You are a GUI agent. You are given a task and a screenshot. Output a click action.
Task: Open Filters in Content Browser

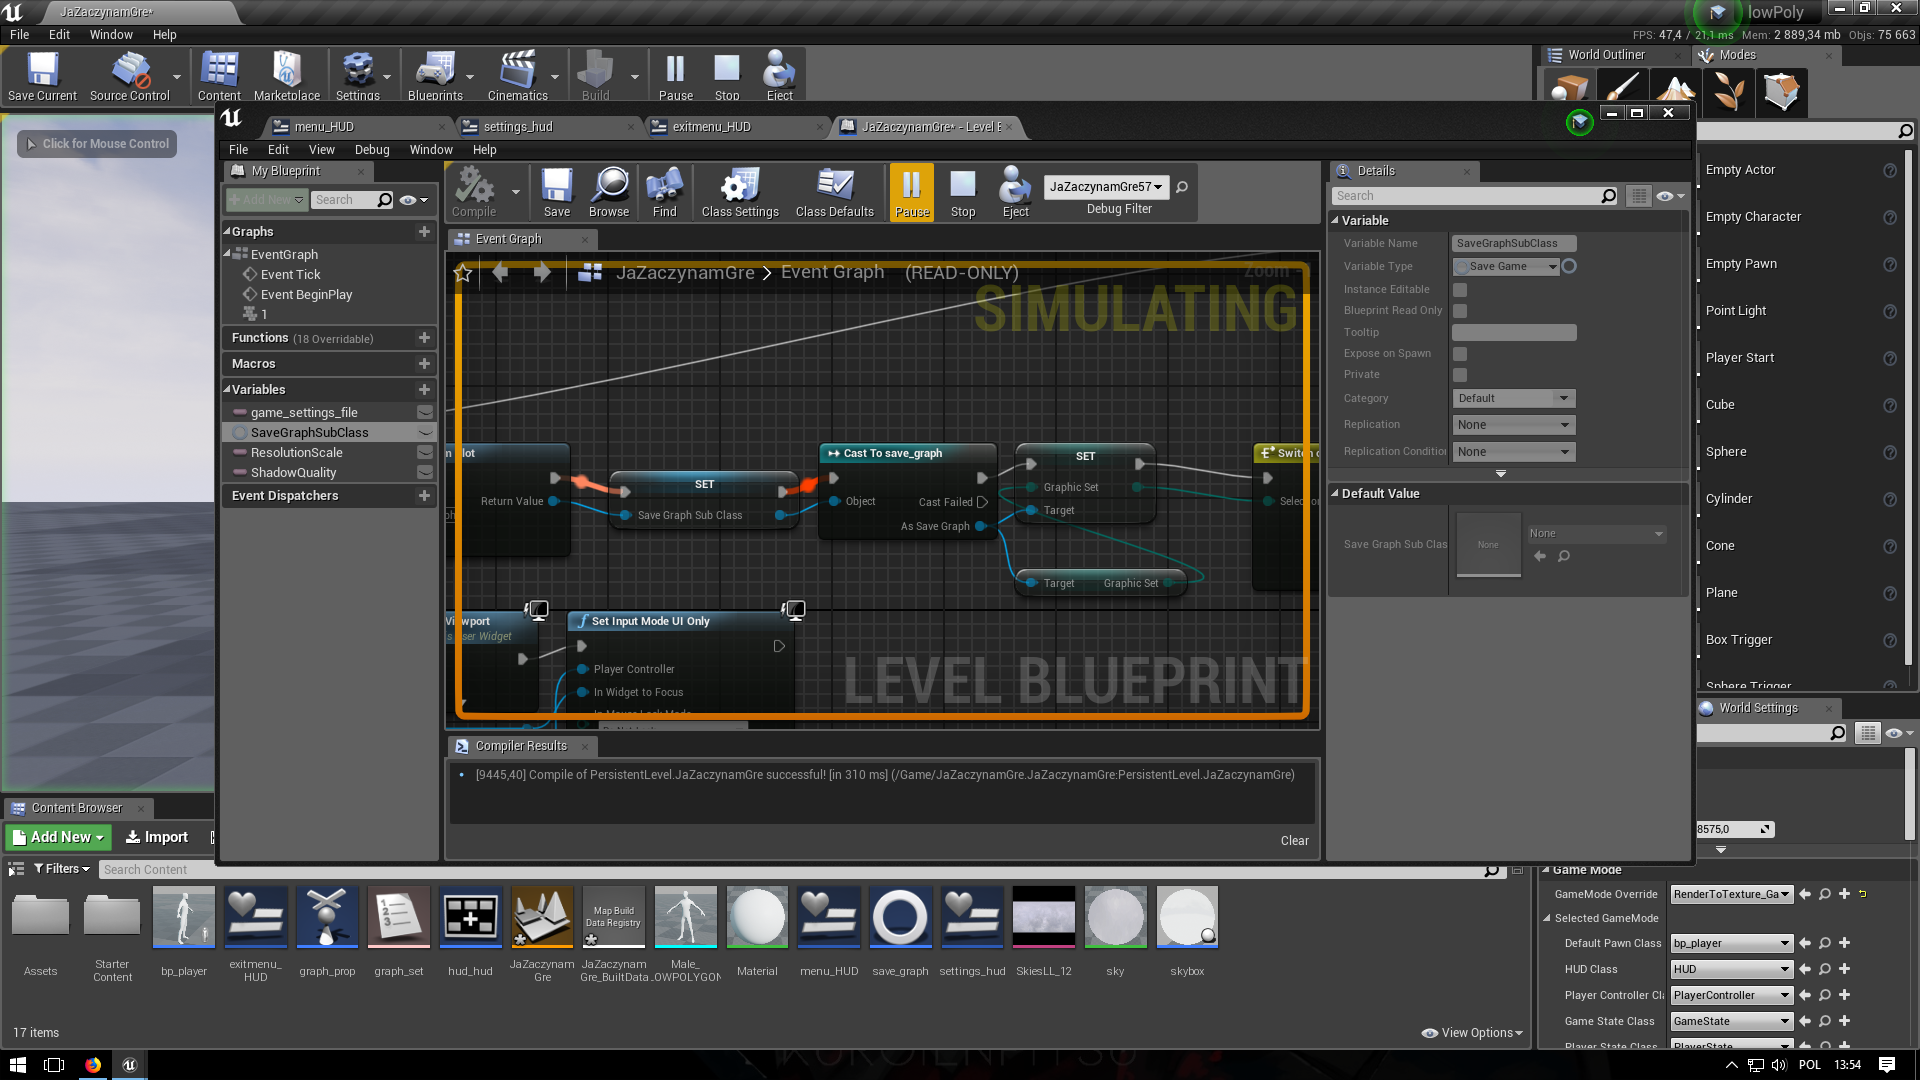[x=62, y=869]
